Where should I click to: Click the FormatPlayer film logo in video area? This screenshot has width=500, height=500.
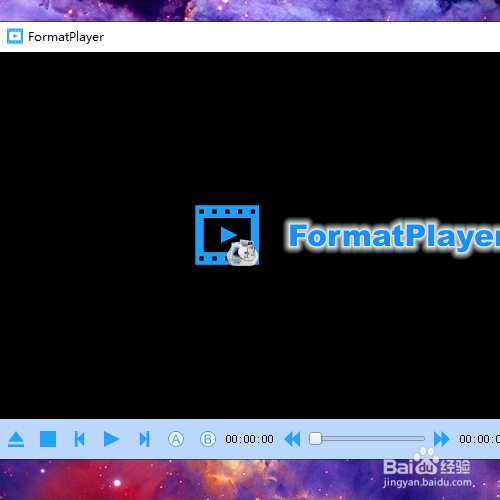227,235
